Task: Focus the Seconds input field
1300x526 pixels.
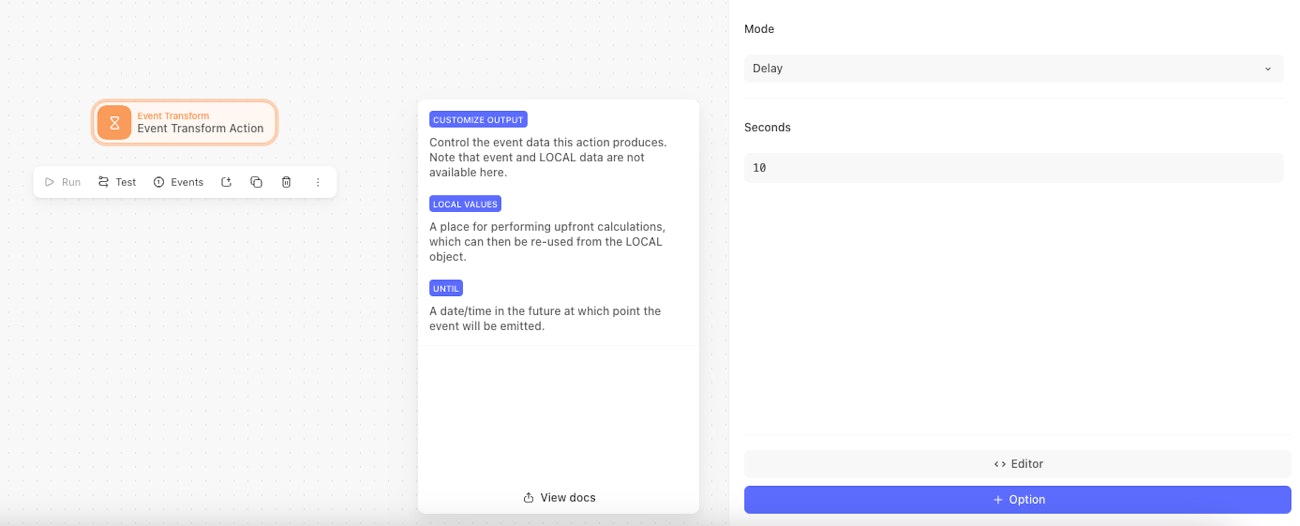Action: coord(1013,168)
